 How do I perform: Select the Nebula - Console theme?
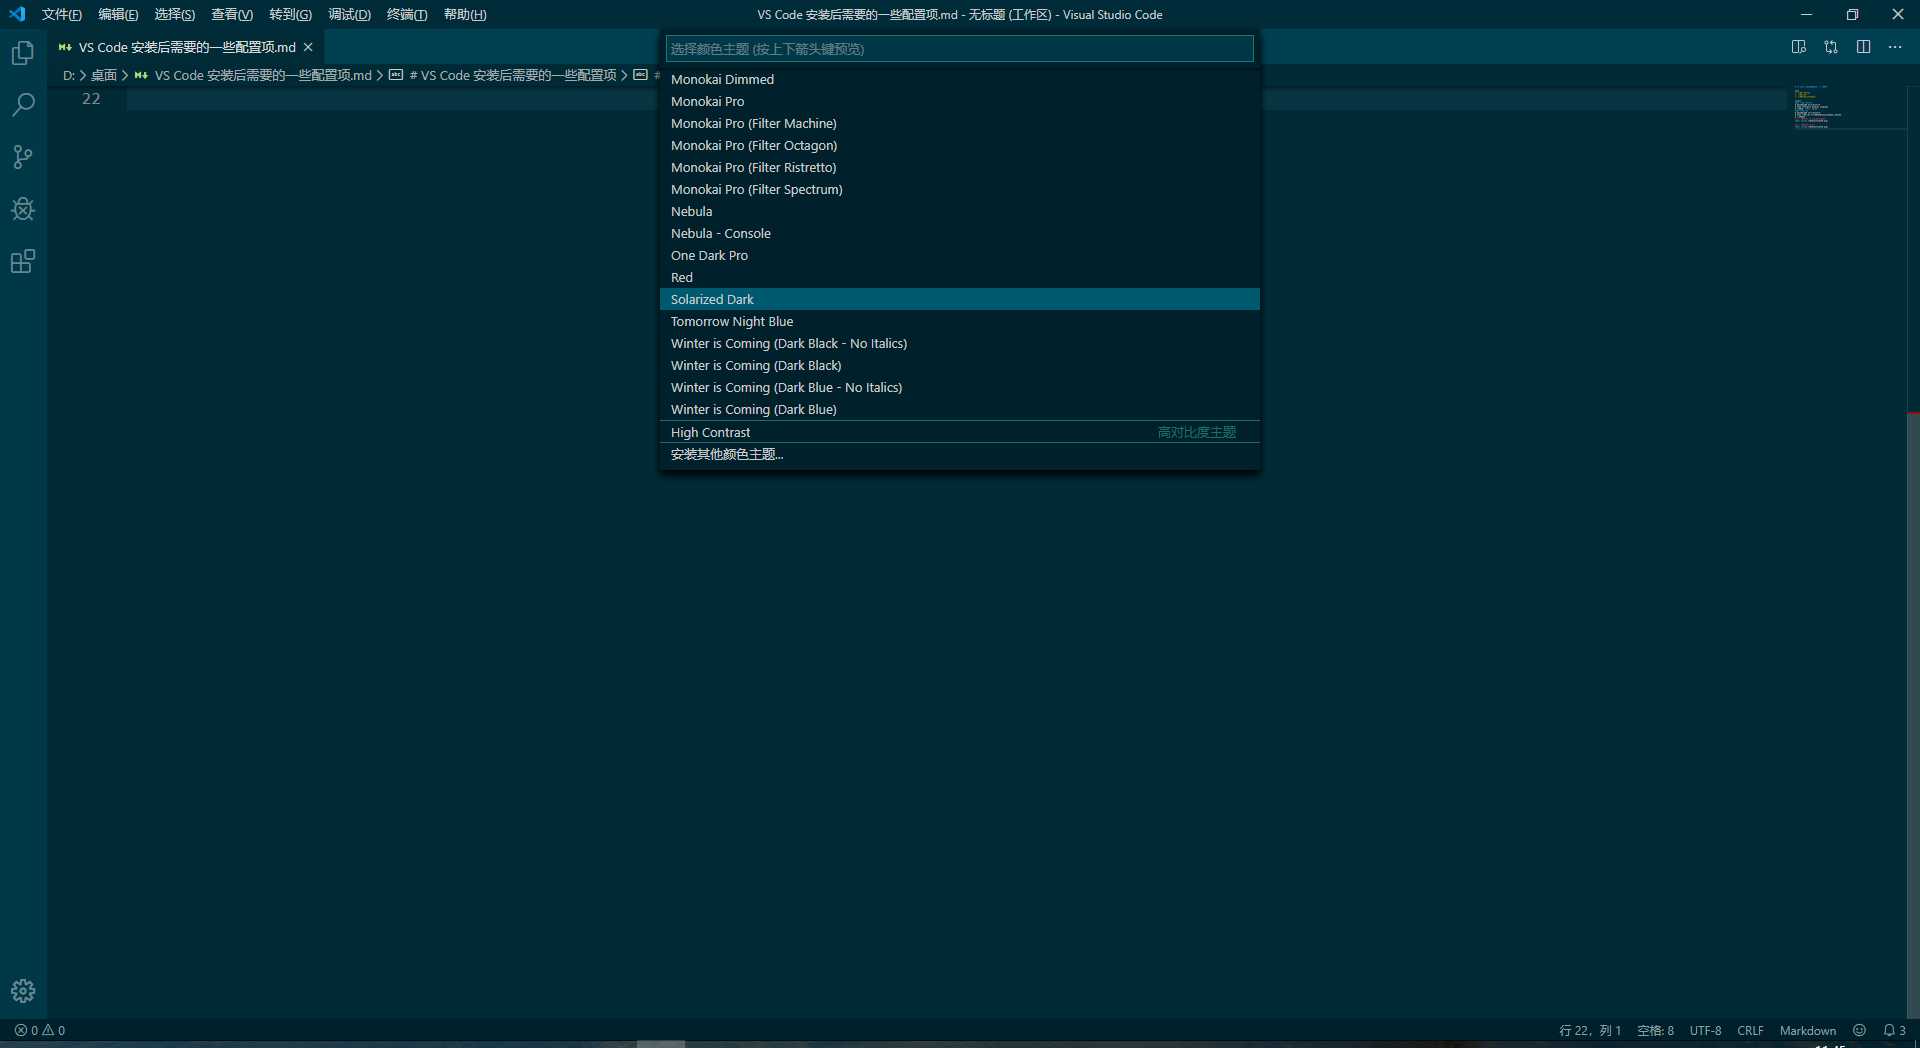(959, 233)
